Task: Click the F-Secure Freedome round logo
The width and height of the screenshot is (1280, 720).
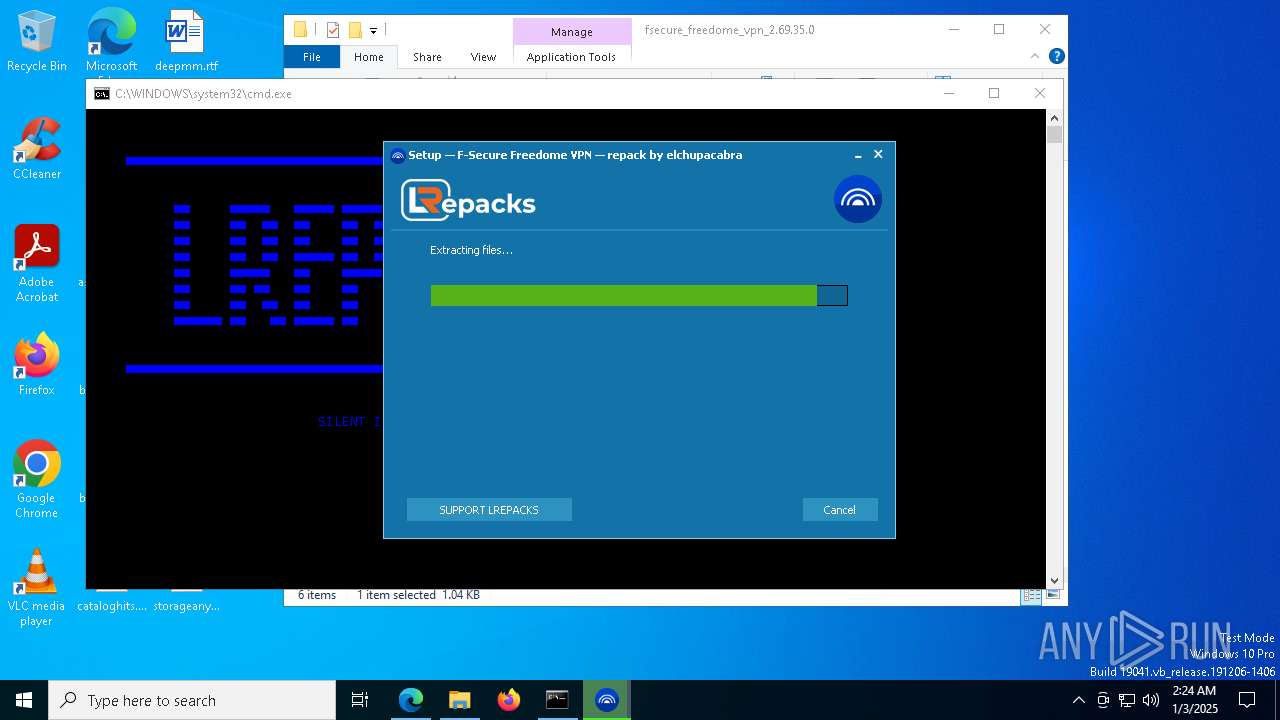Action: (x=858, y=199)
